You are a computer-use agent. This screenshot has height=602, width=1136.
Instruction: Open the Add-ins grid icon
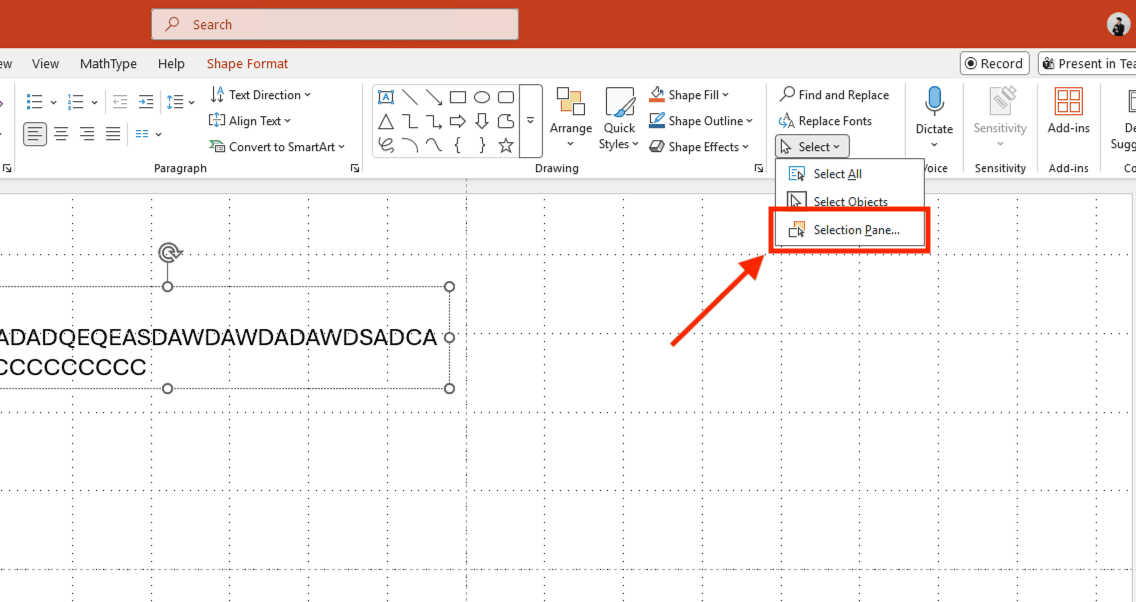tap(1069, 101)
